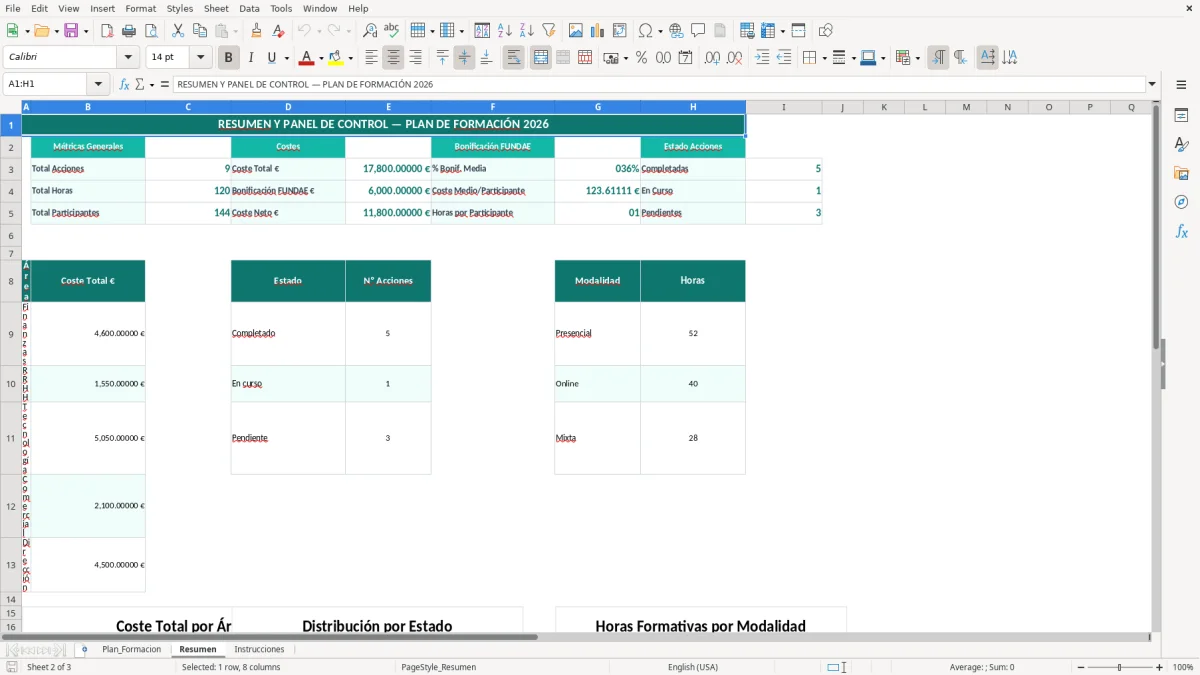Viewport: 1200px width, 675px height.
Task: Open the Styles menu
Action: click(x=180, y=8)
